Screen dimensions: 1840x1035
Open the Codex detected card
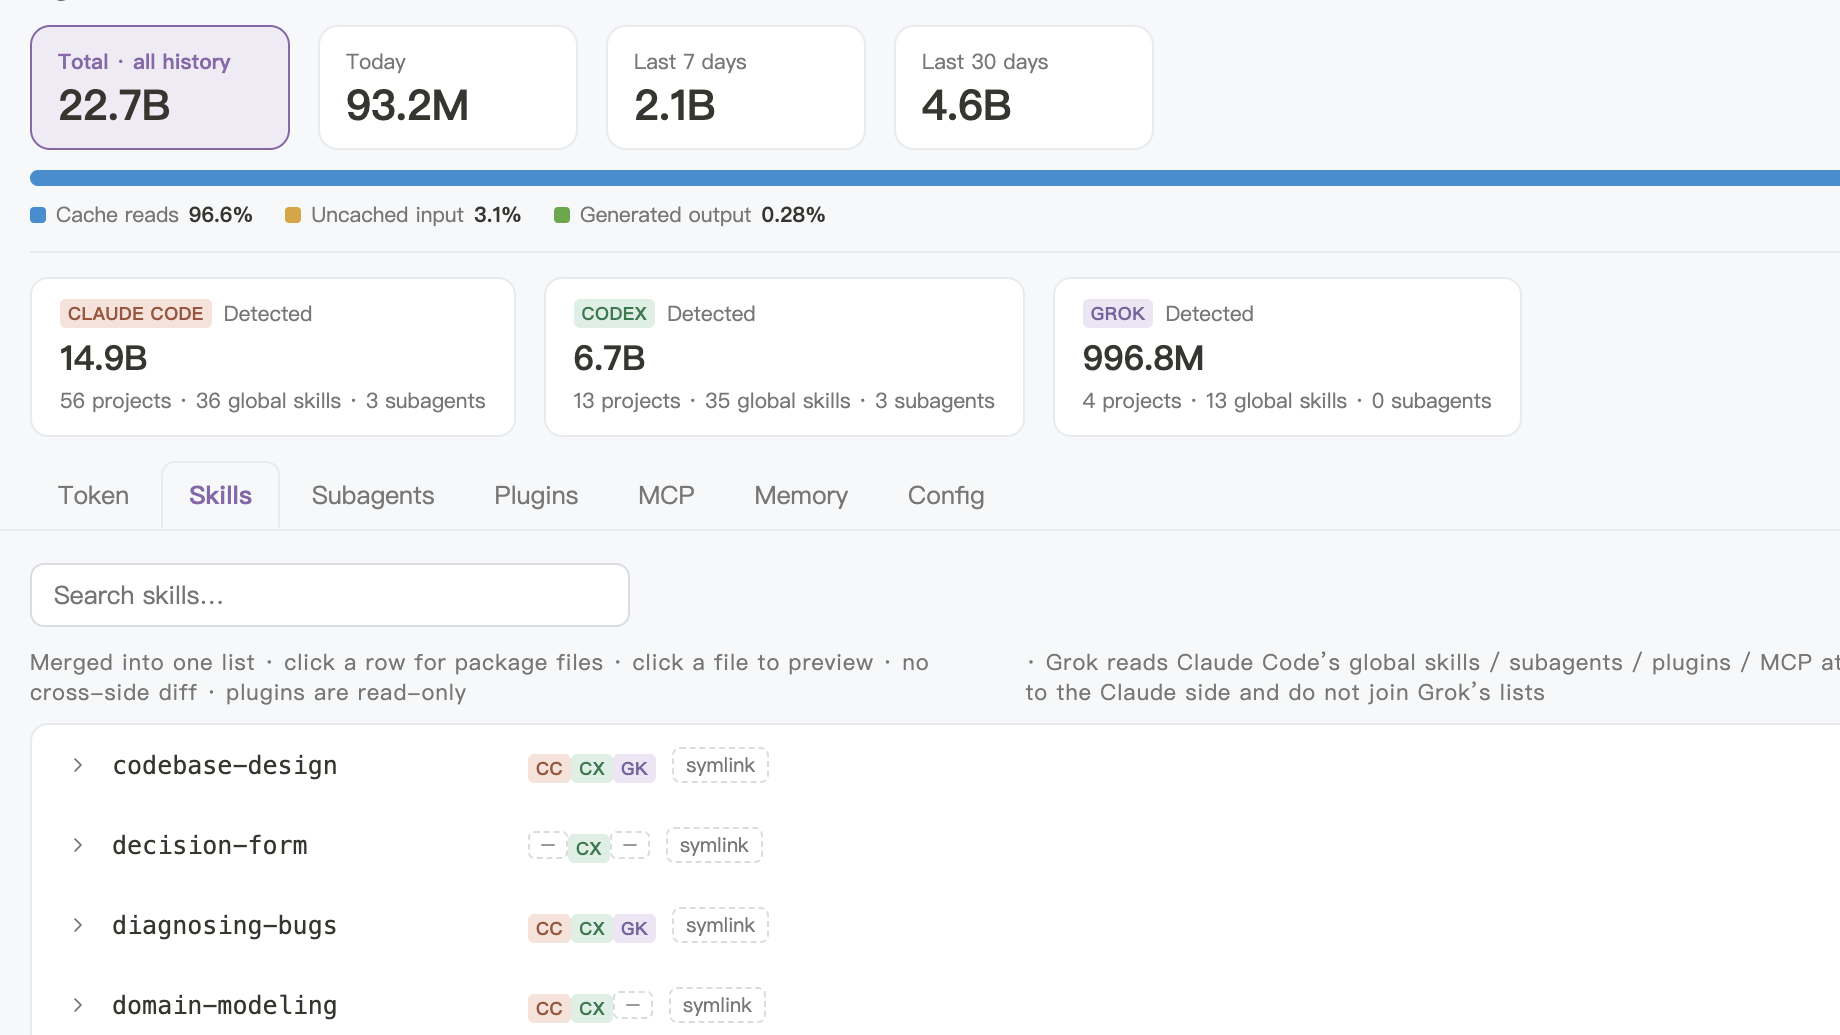tap(784, 357)
